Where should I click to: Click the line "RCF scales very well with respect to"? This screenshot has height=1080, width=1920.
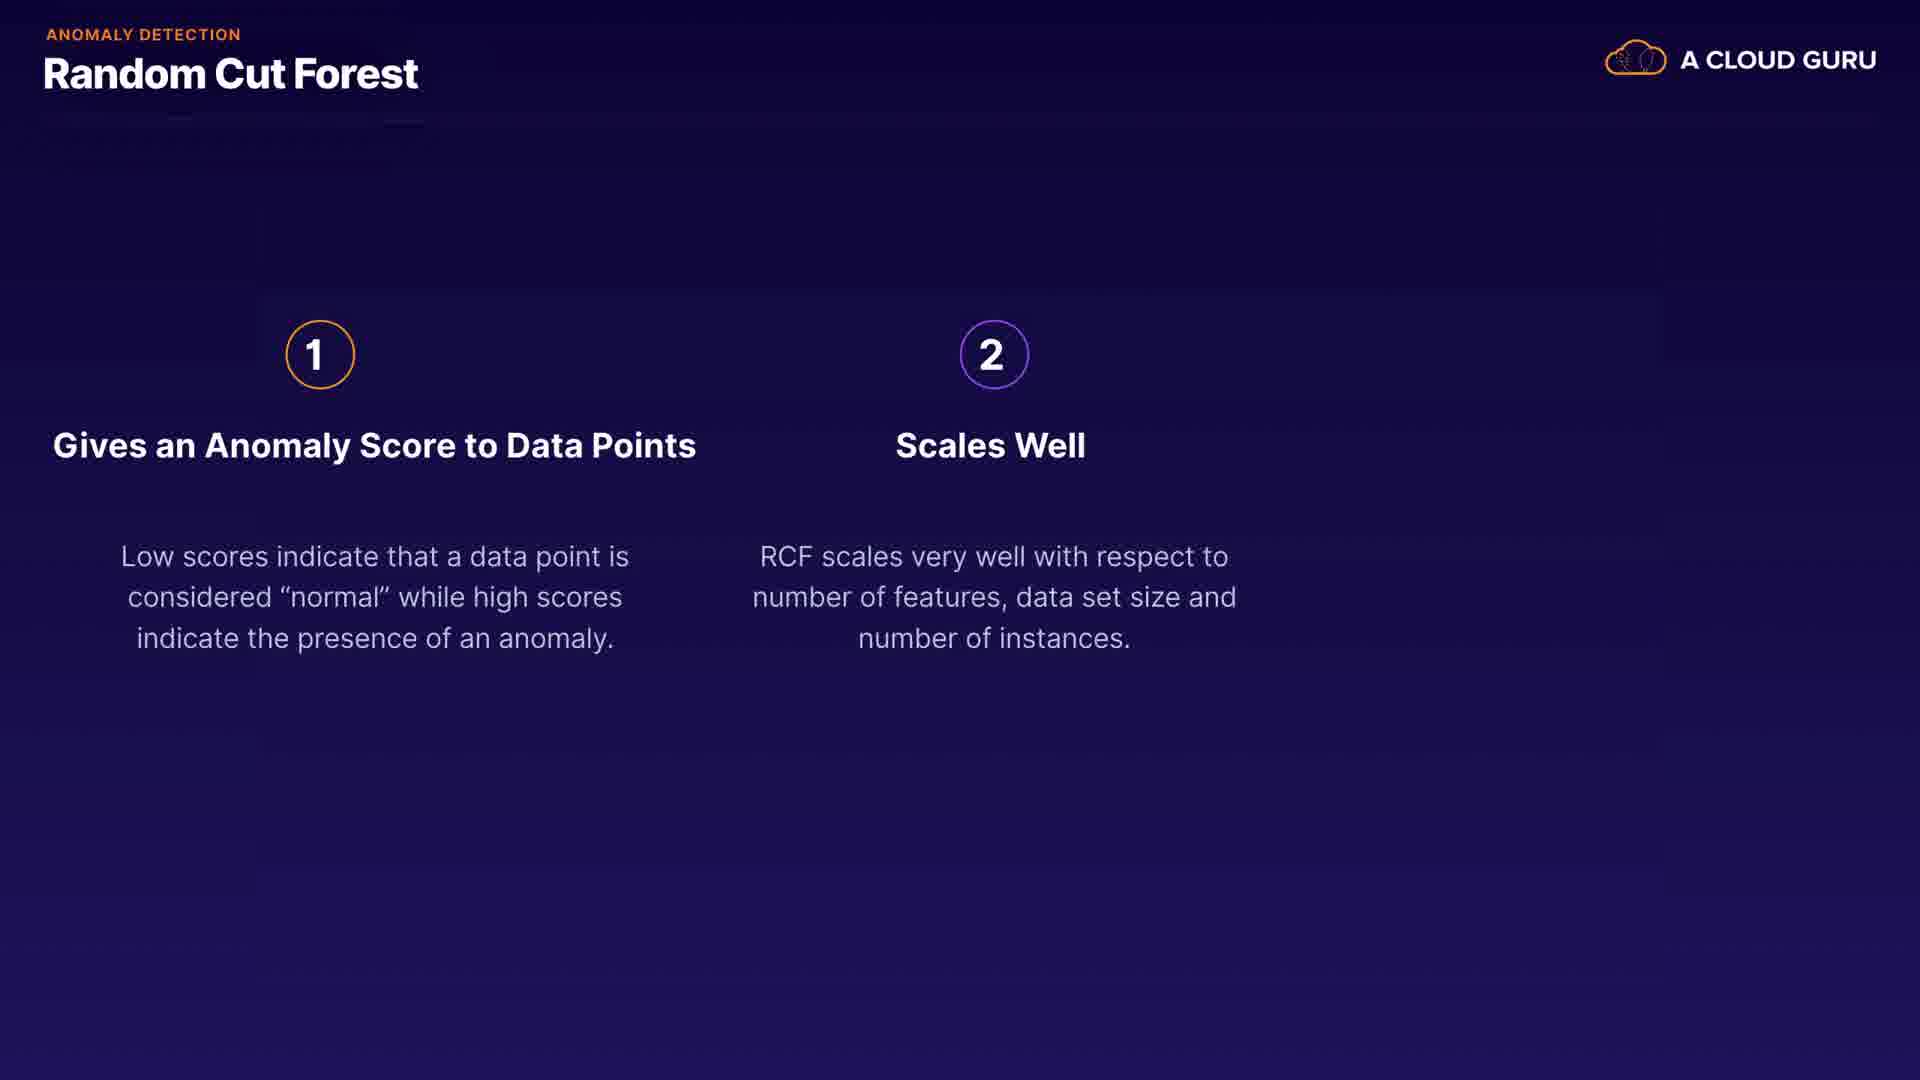(x=994, y=557)
